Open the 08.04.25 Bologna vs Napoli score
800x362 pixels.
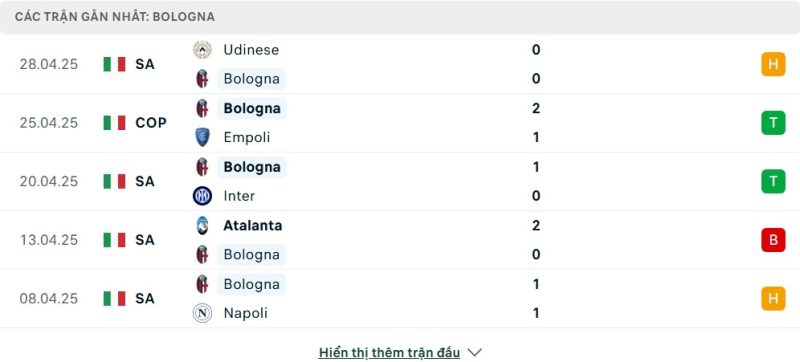[x=536, y=299]
